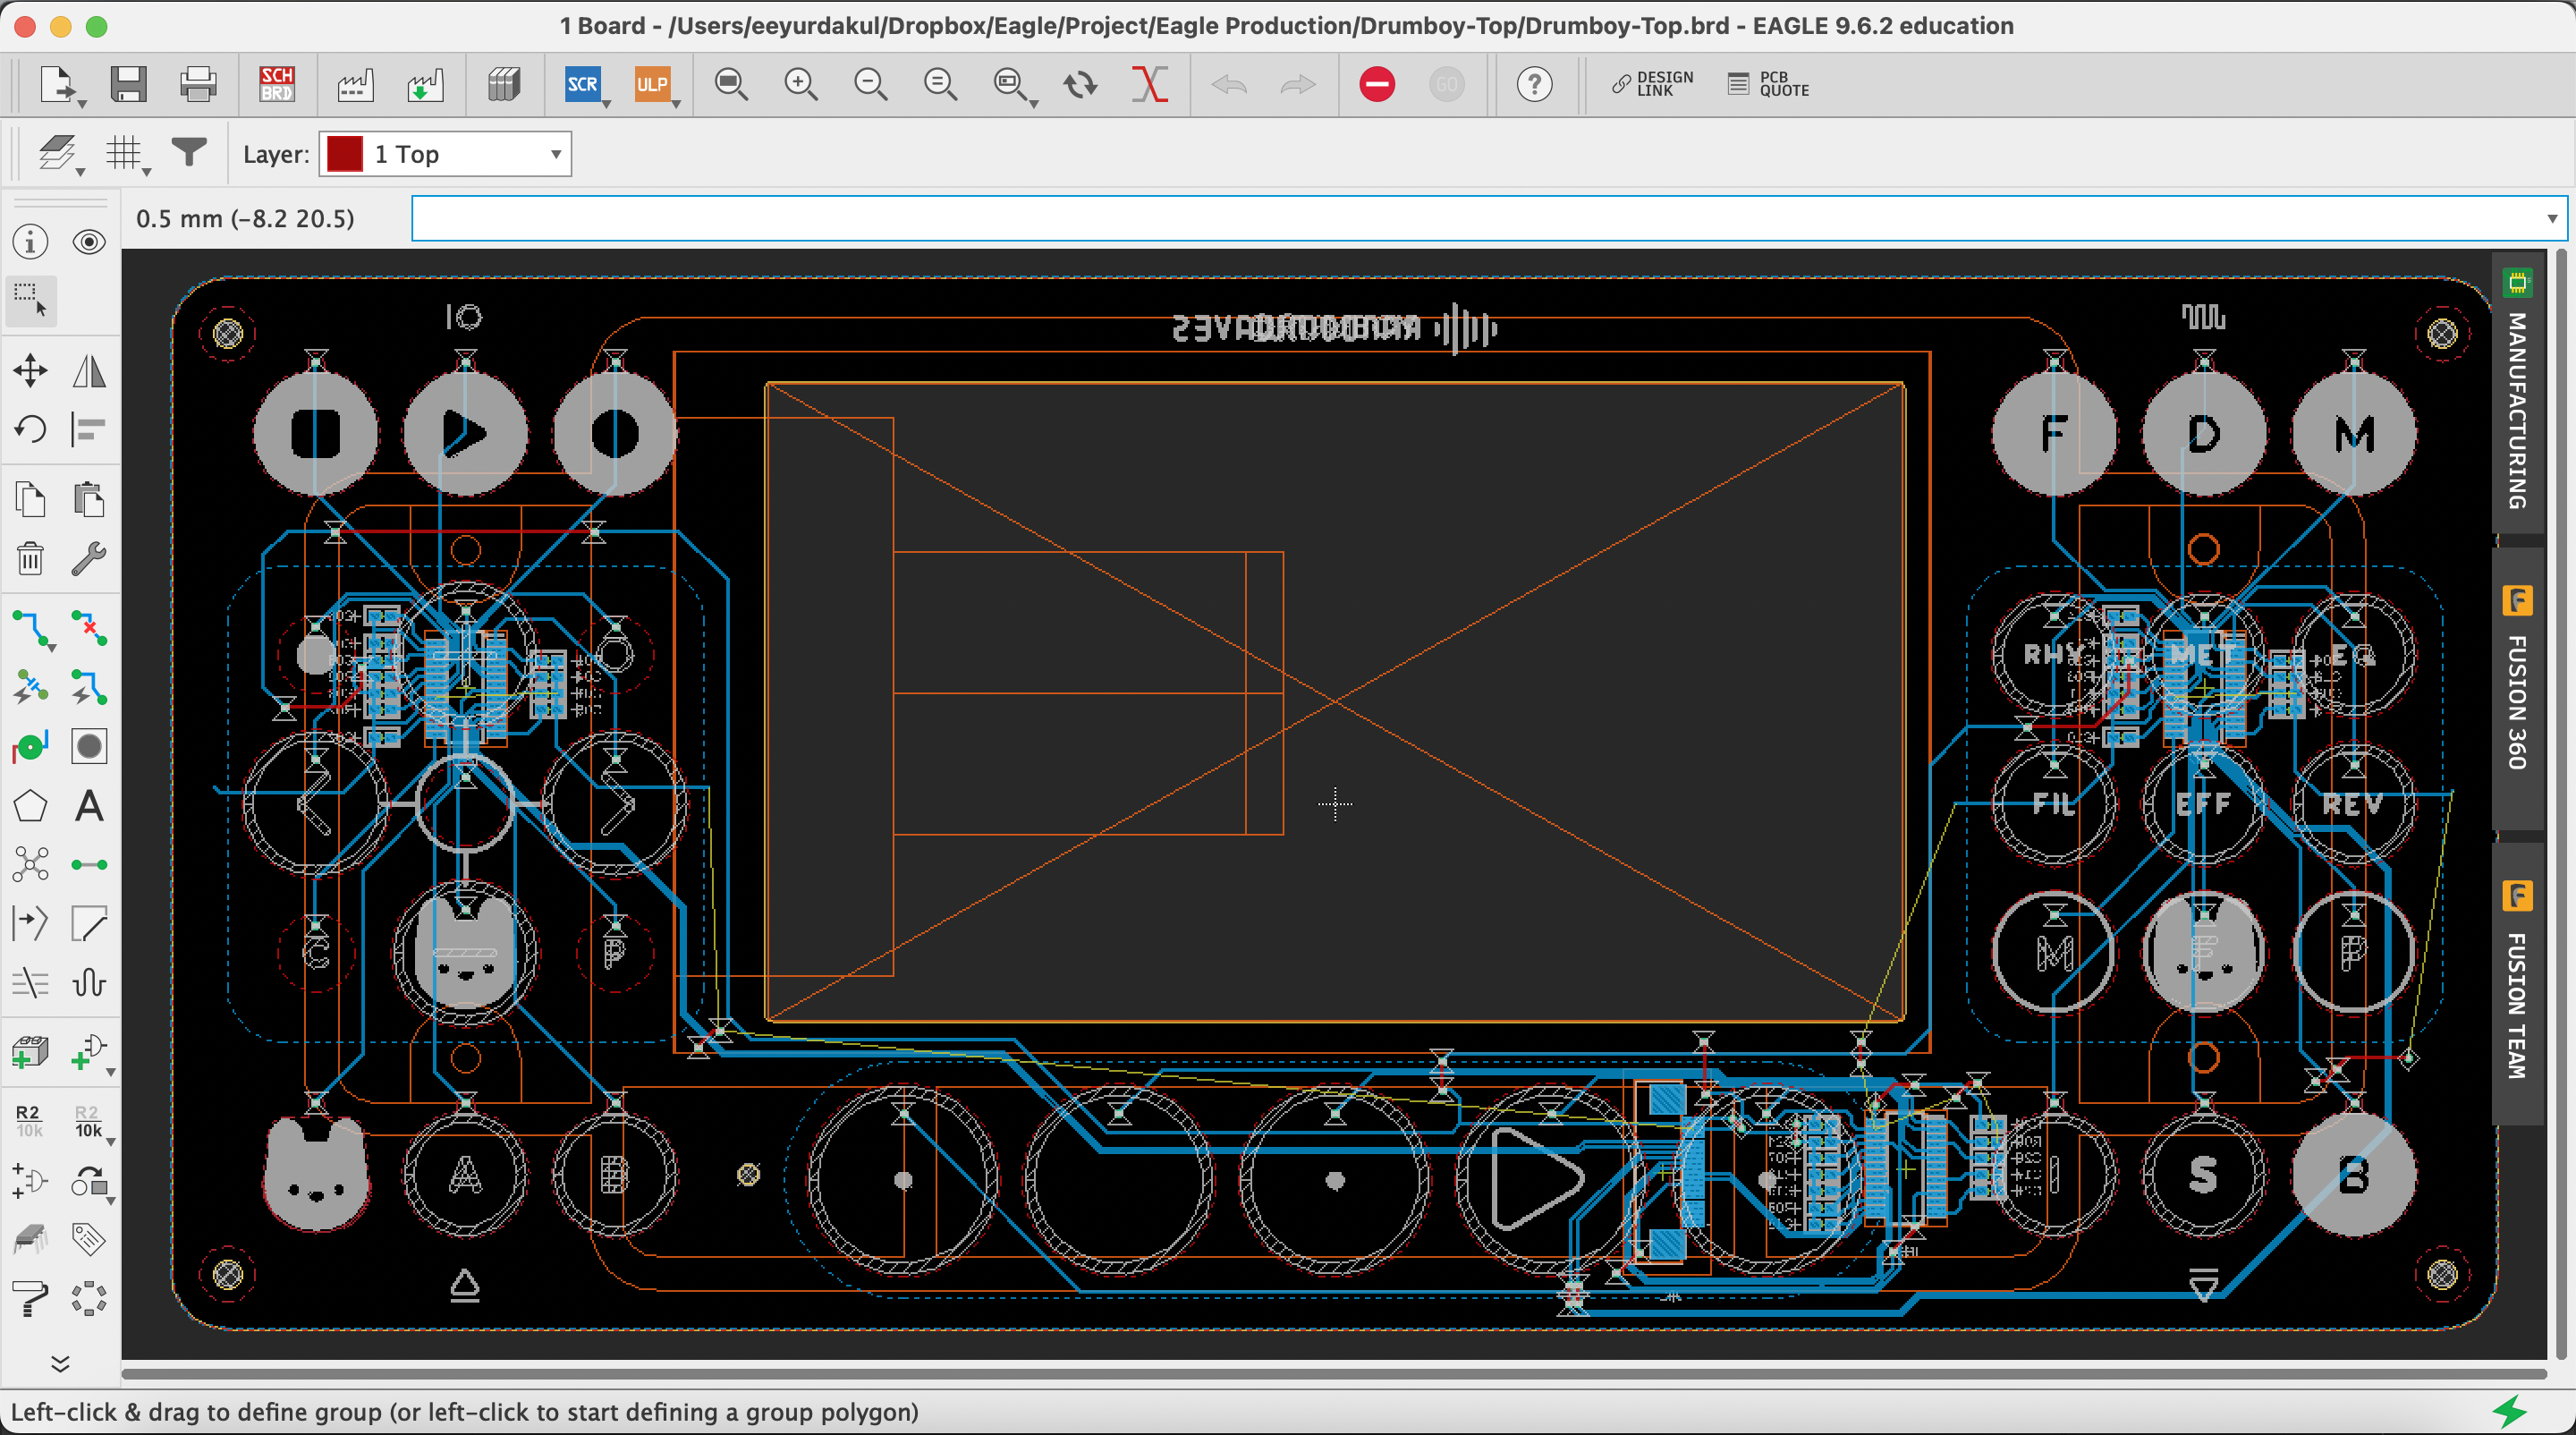Select the Ripup tool with red X

(89, 629)
